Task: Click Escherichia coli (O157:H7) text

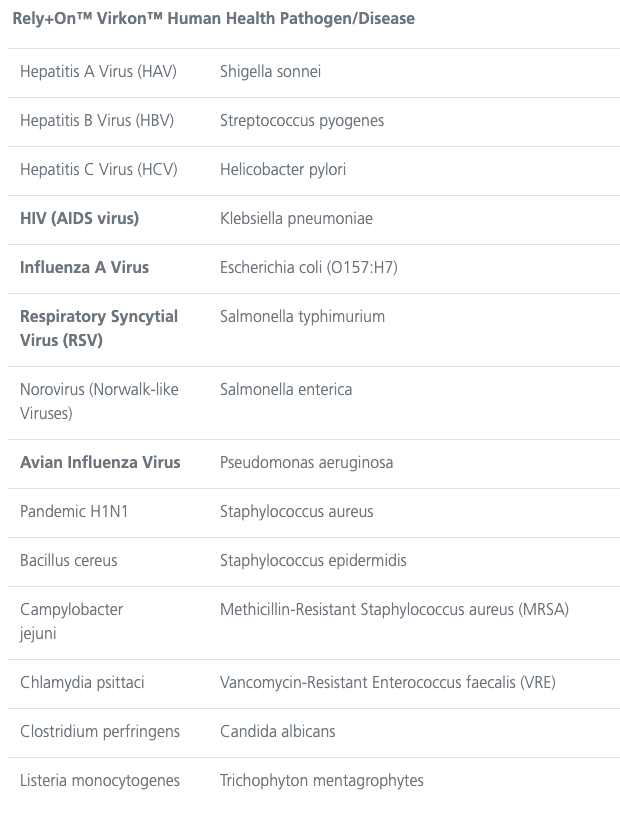Action: pyautogui.click(x=309, y=268)
